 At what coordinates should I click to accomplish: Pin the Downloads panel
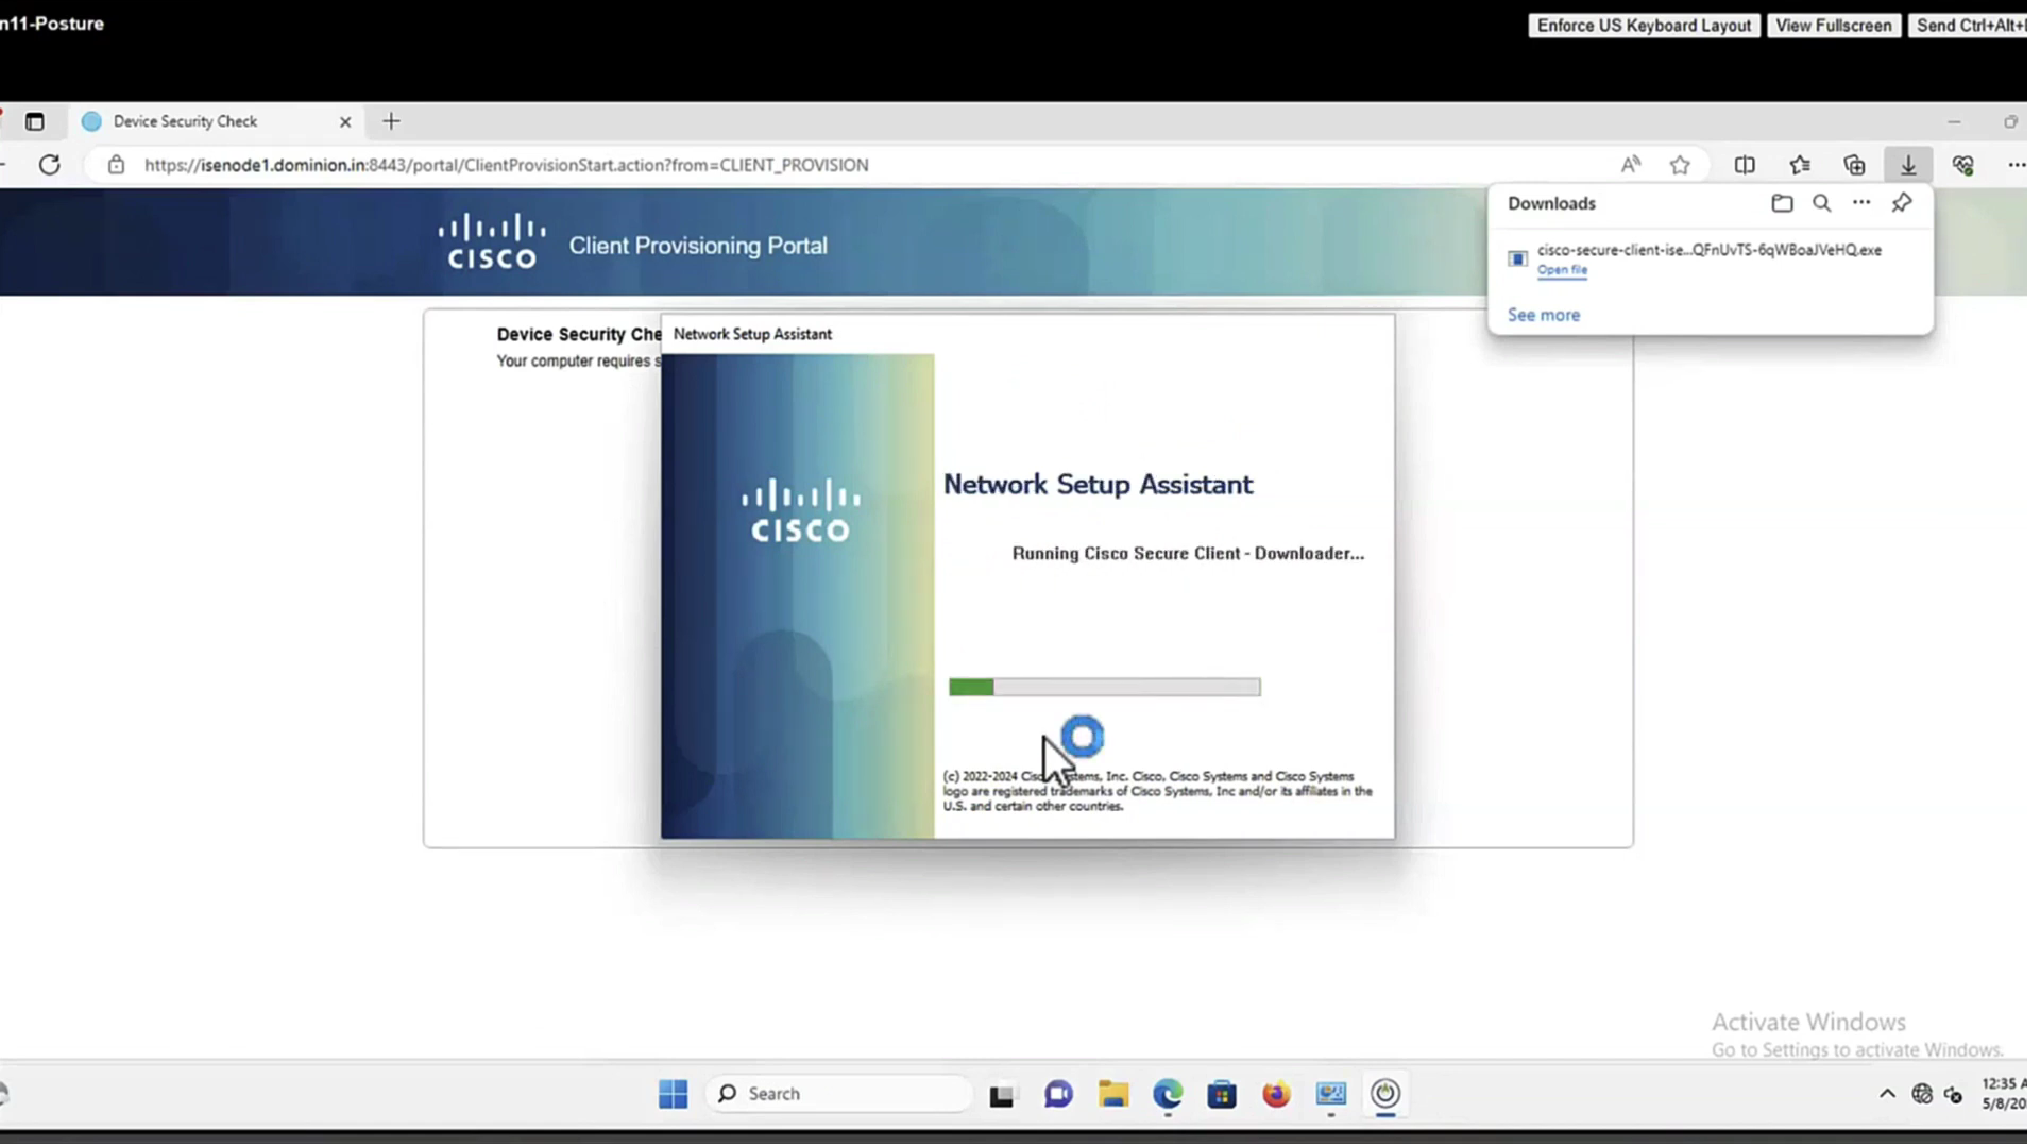[x=1901, y=204]
